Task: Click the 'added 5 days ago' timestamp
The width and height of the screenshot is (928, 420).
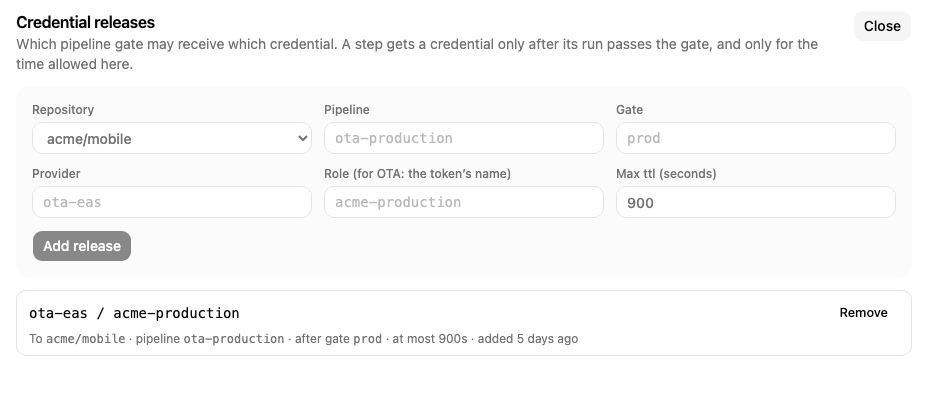Action: [528, 339]
